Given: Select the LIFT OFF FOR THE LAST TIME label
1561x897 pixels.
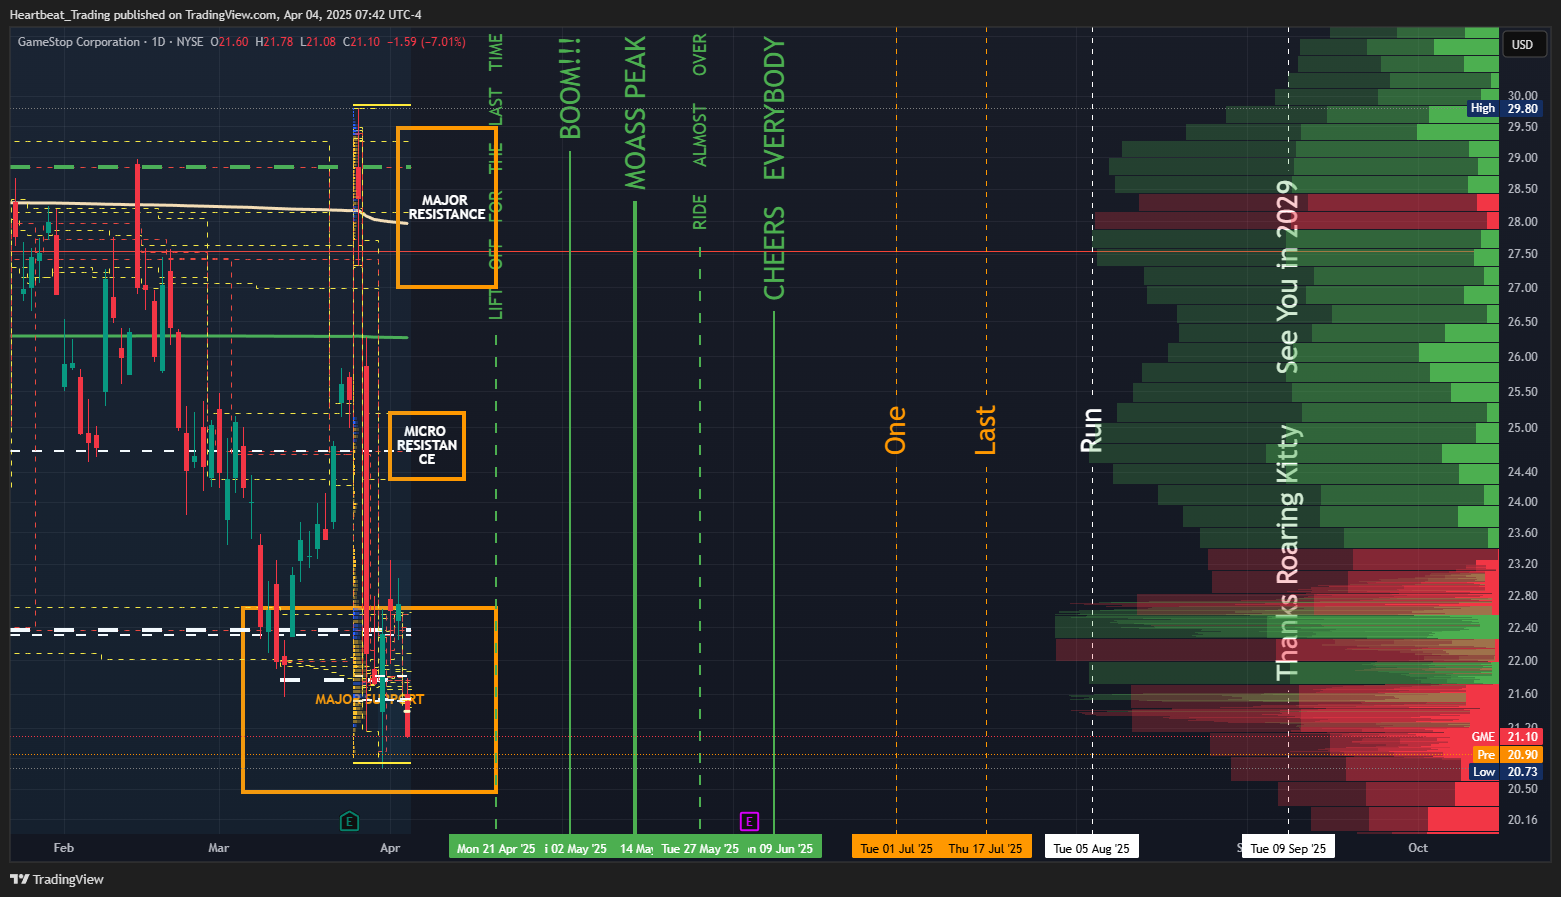Looking at the screenshot, I should [x=496, y=177].
